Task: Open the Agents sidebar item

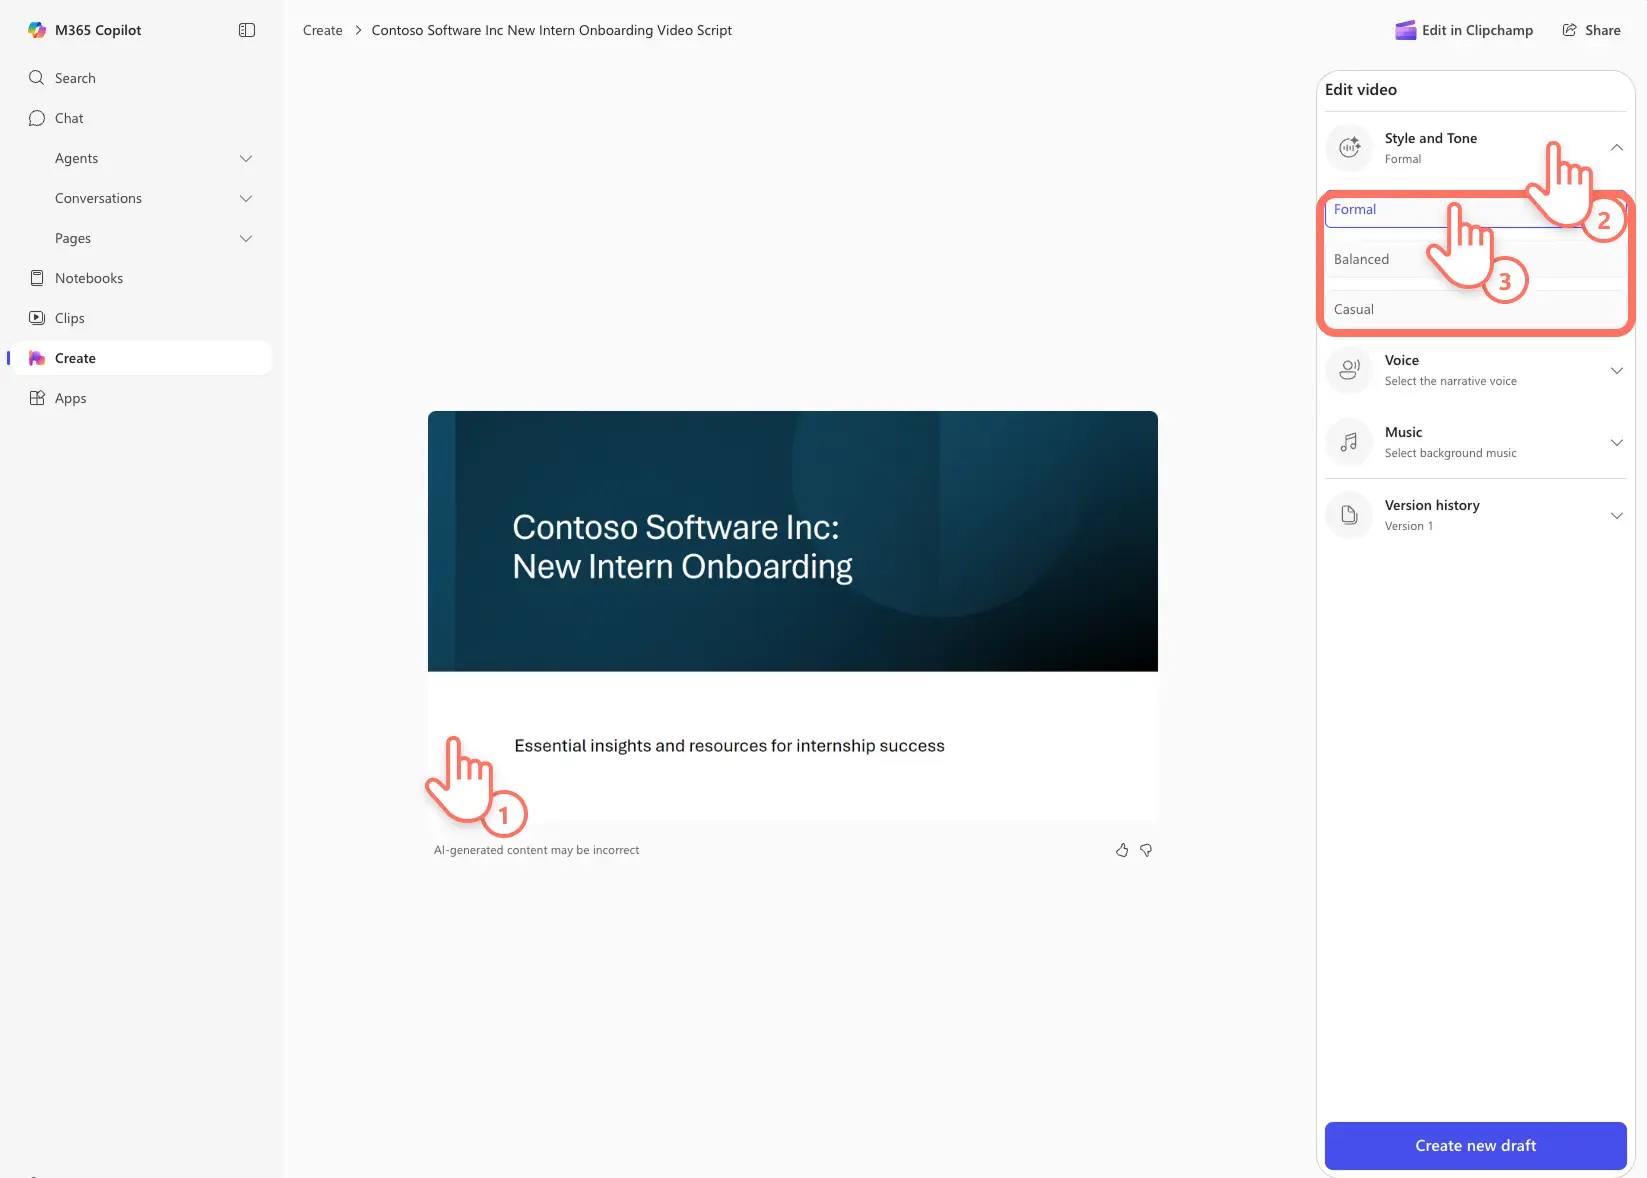Action: (x=140, y=158)
